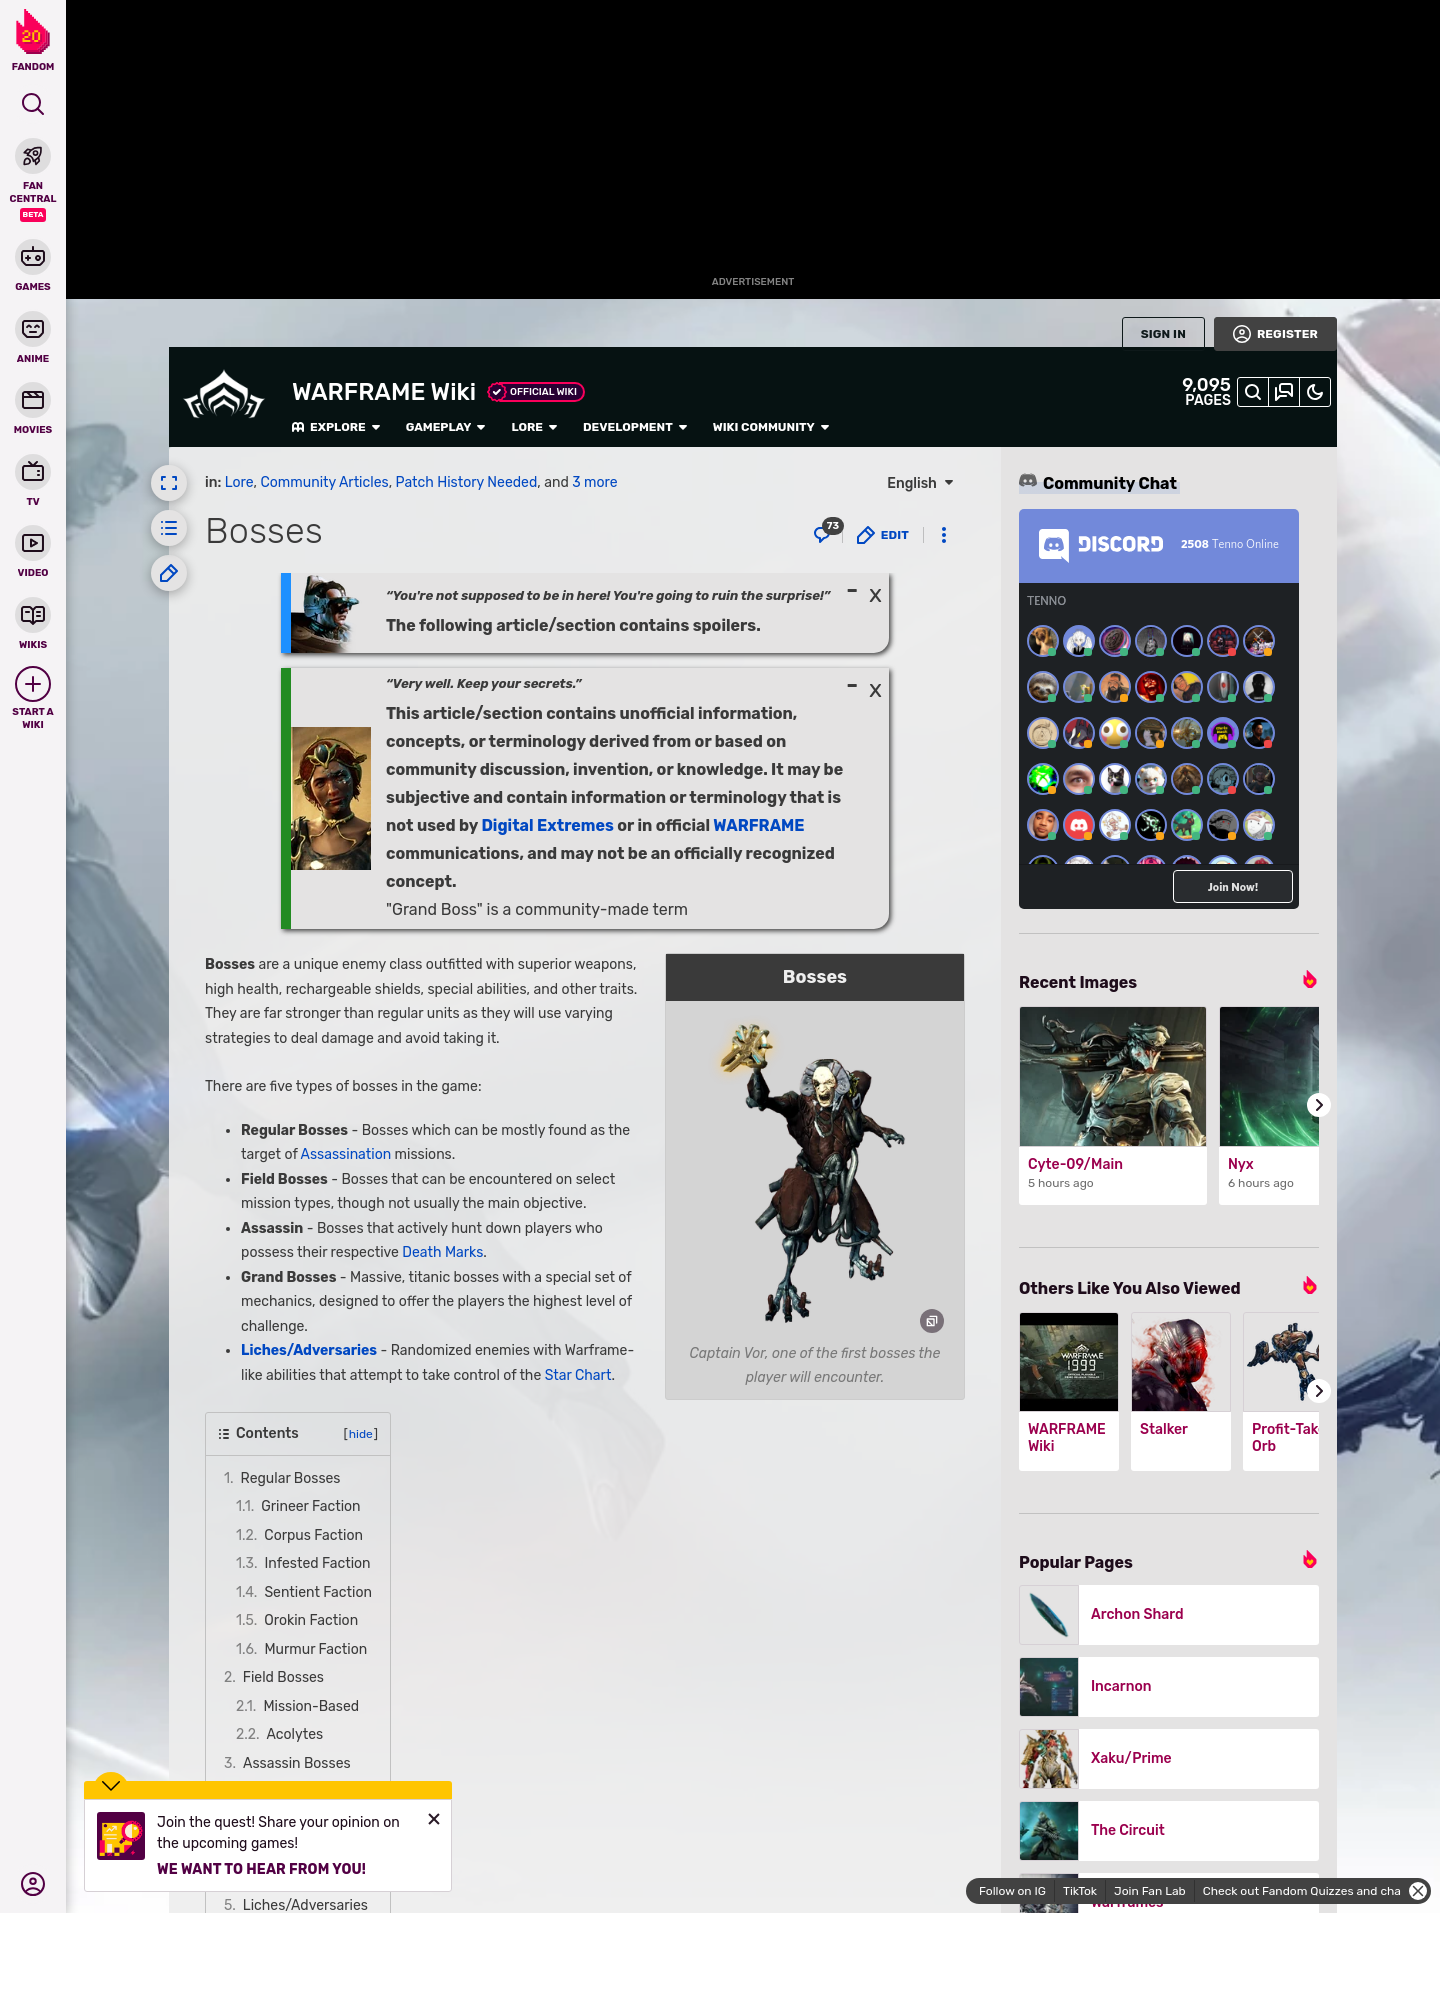
Task: Click the Sign In button
Action: click(1163, 334)
